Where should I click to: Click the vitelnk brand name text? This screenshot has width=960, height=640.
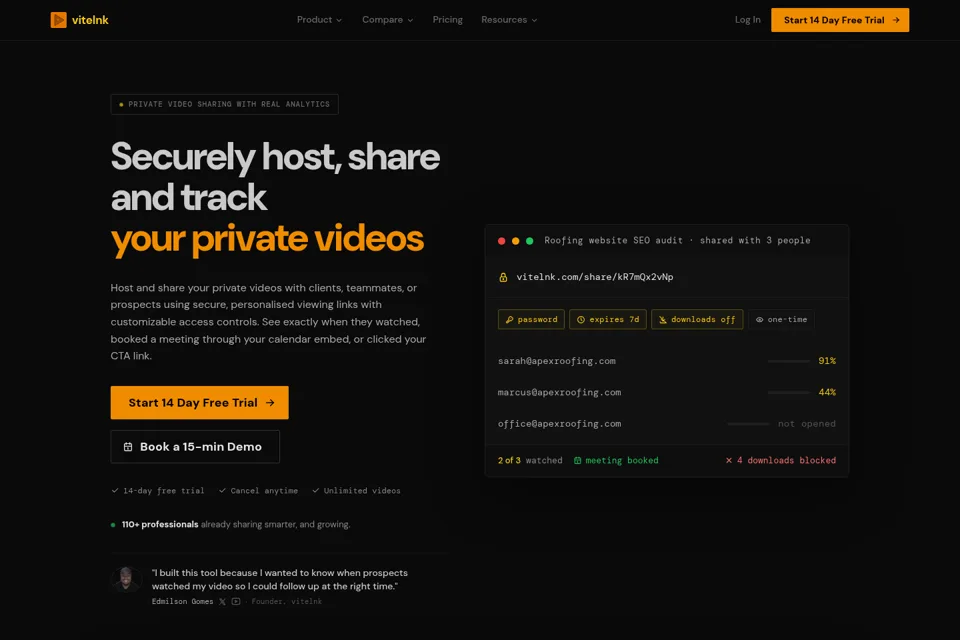click(90, 20)
